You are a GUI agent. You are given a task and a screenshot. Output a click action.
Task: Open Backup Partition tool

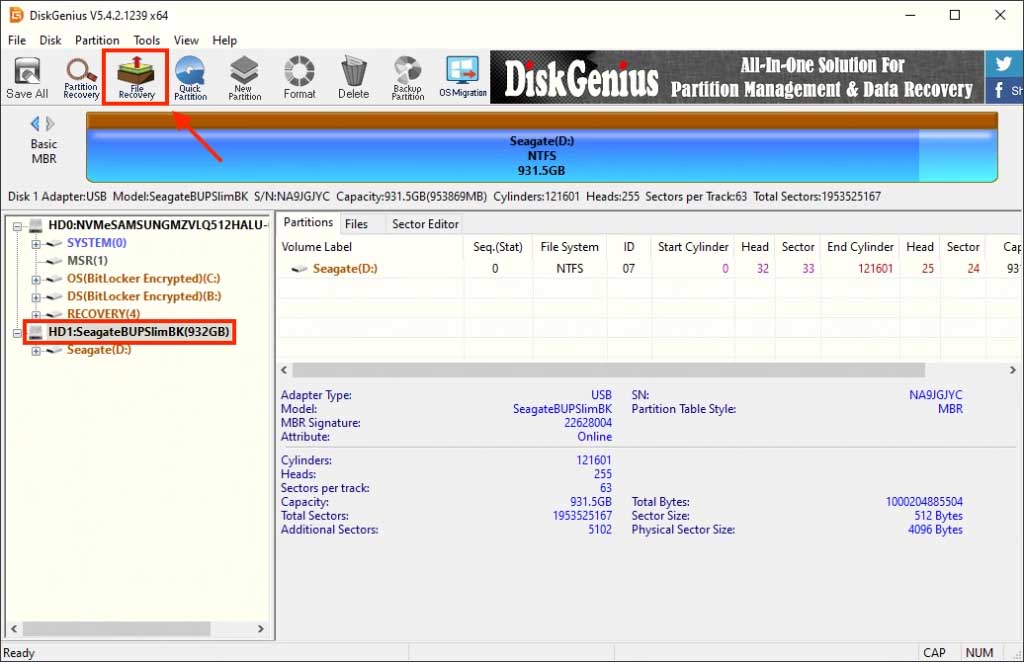point(408,78)
